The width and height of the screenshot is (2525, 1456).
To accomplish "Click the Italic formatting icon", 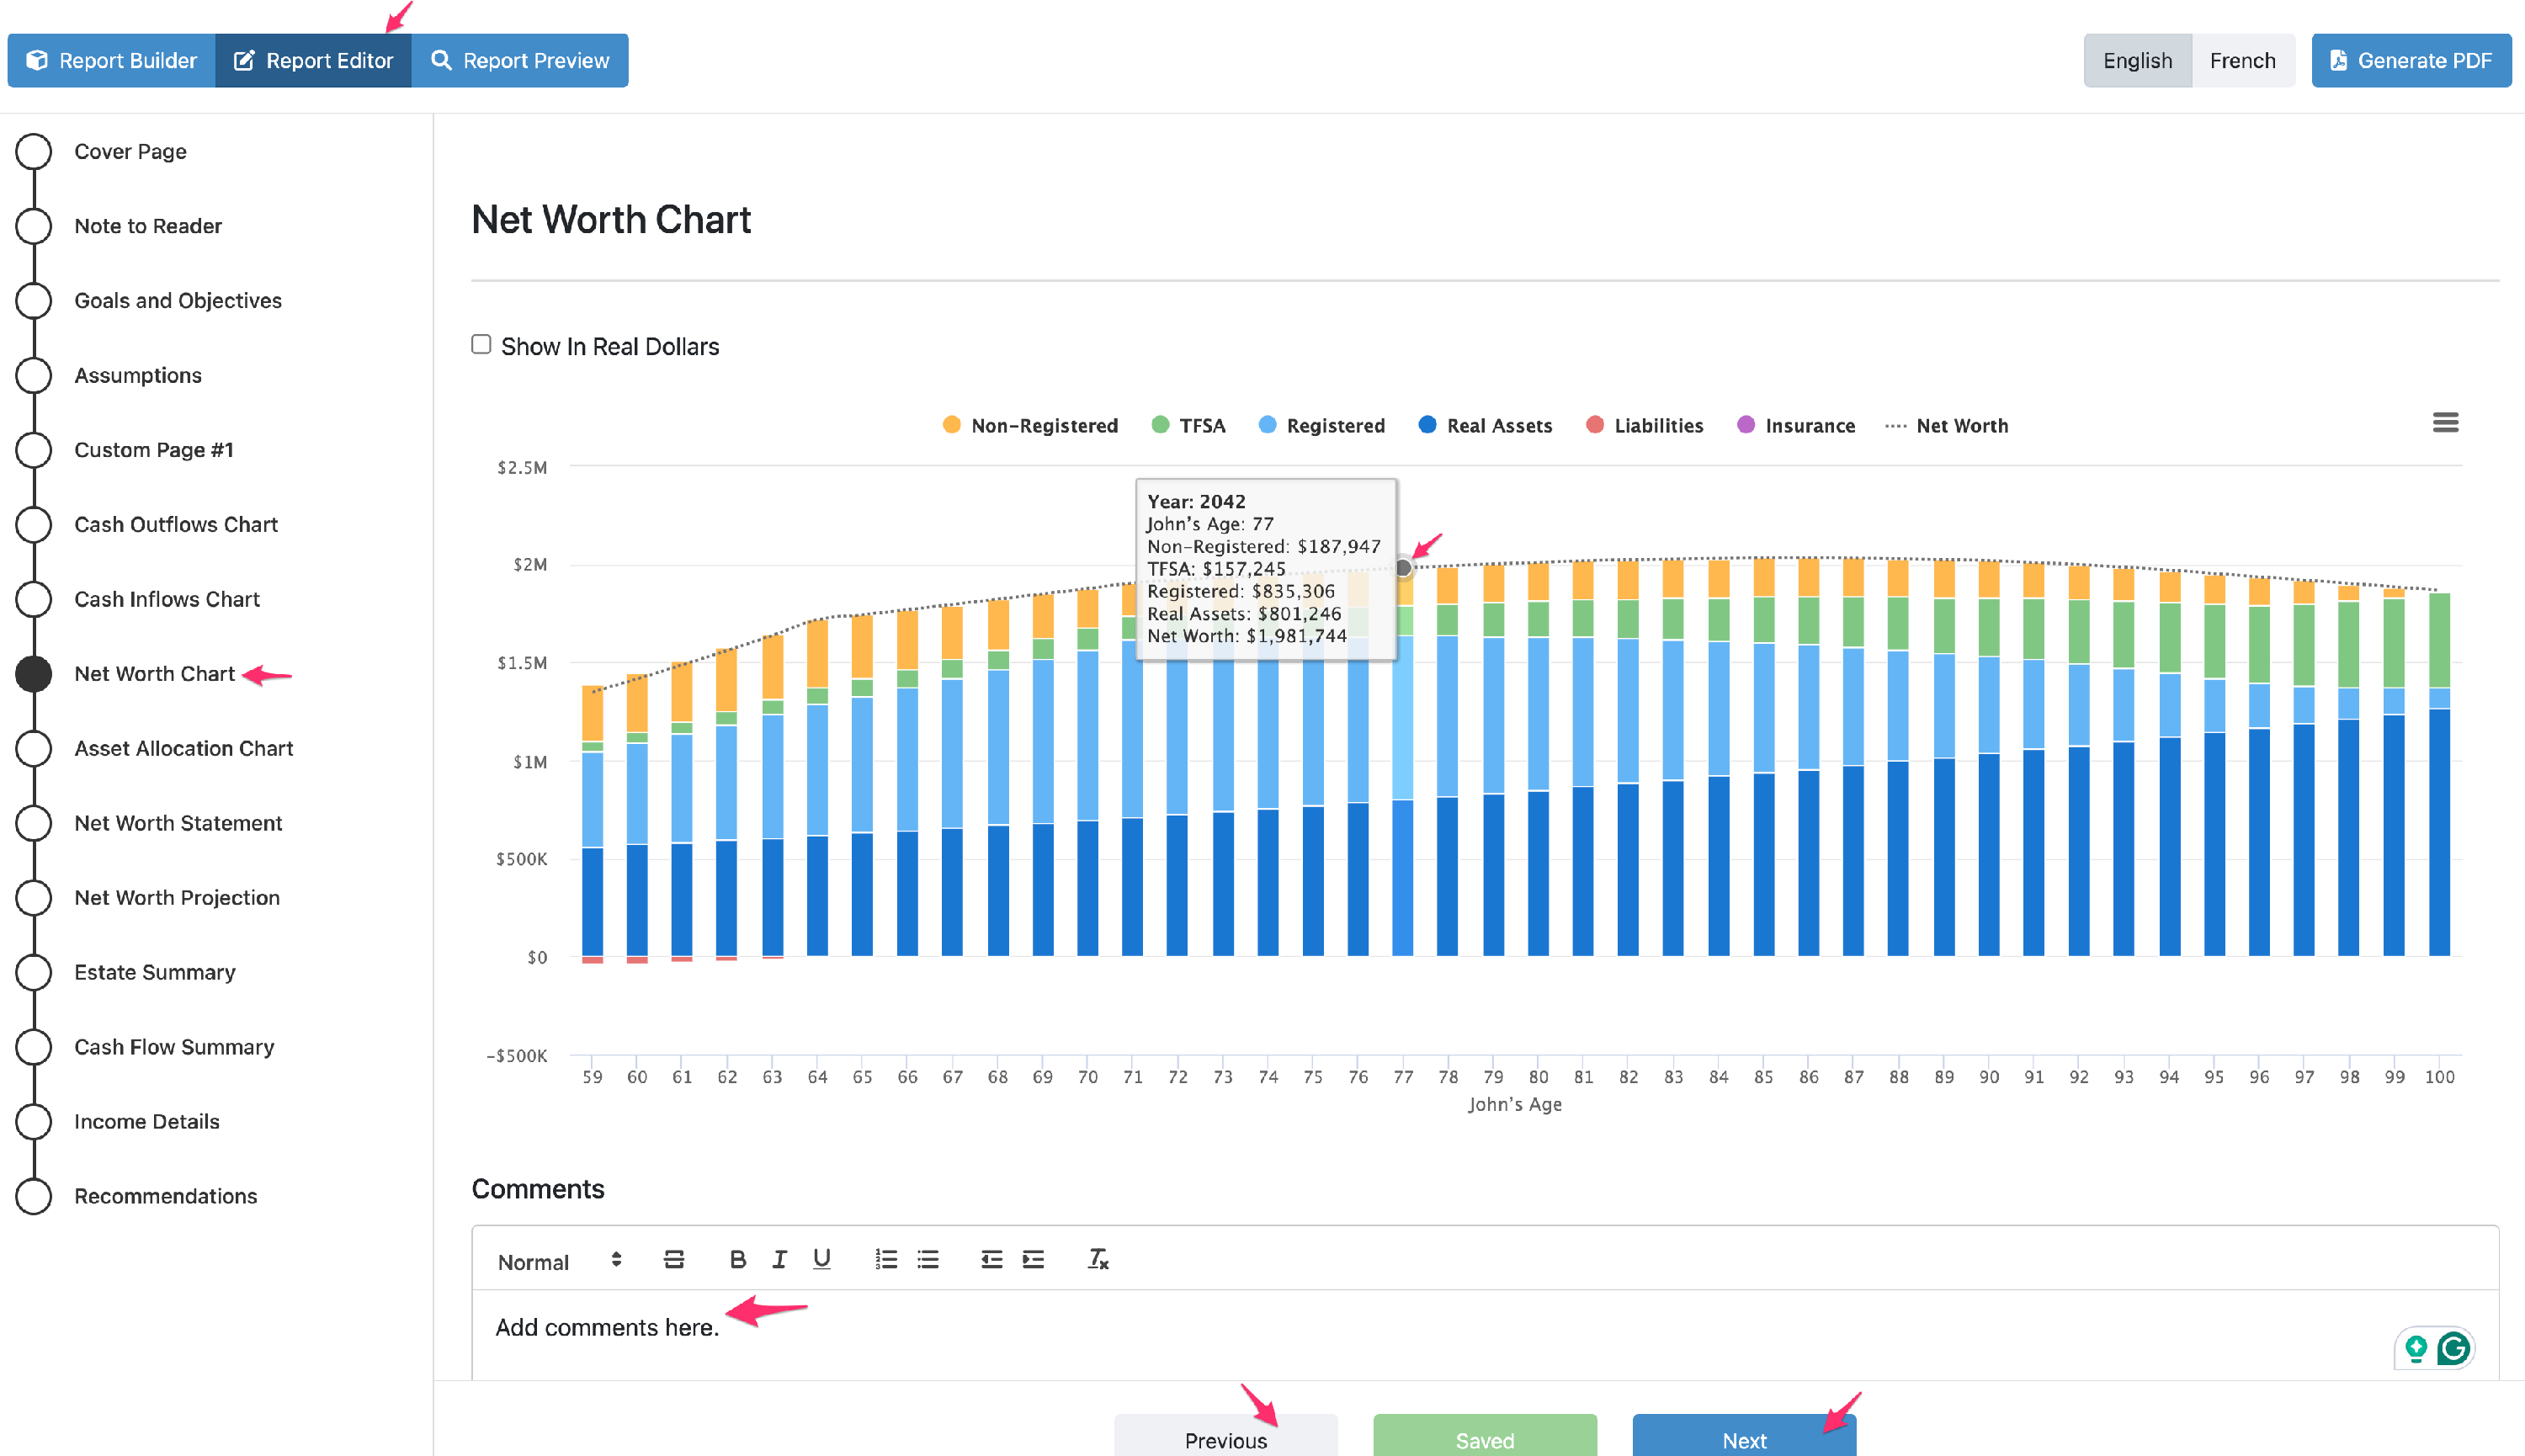I will [779, 1260].
